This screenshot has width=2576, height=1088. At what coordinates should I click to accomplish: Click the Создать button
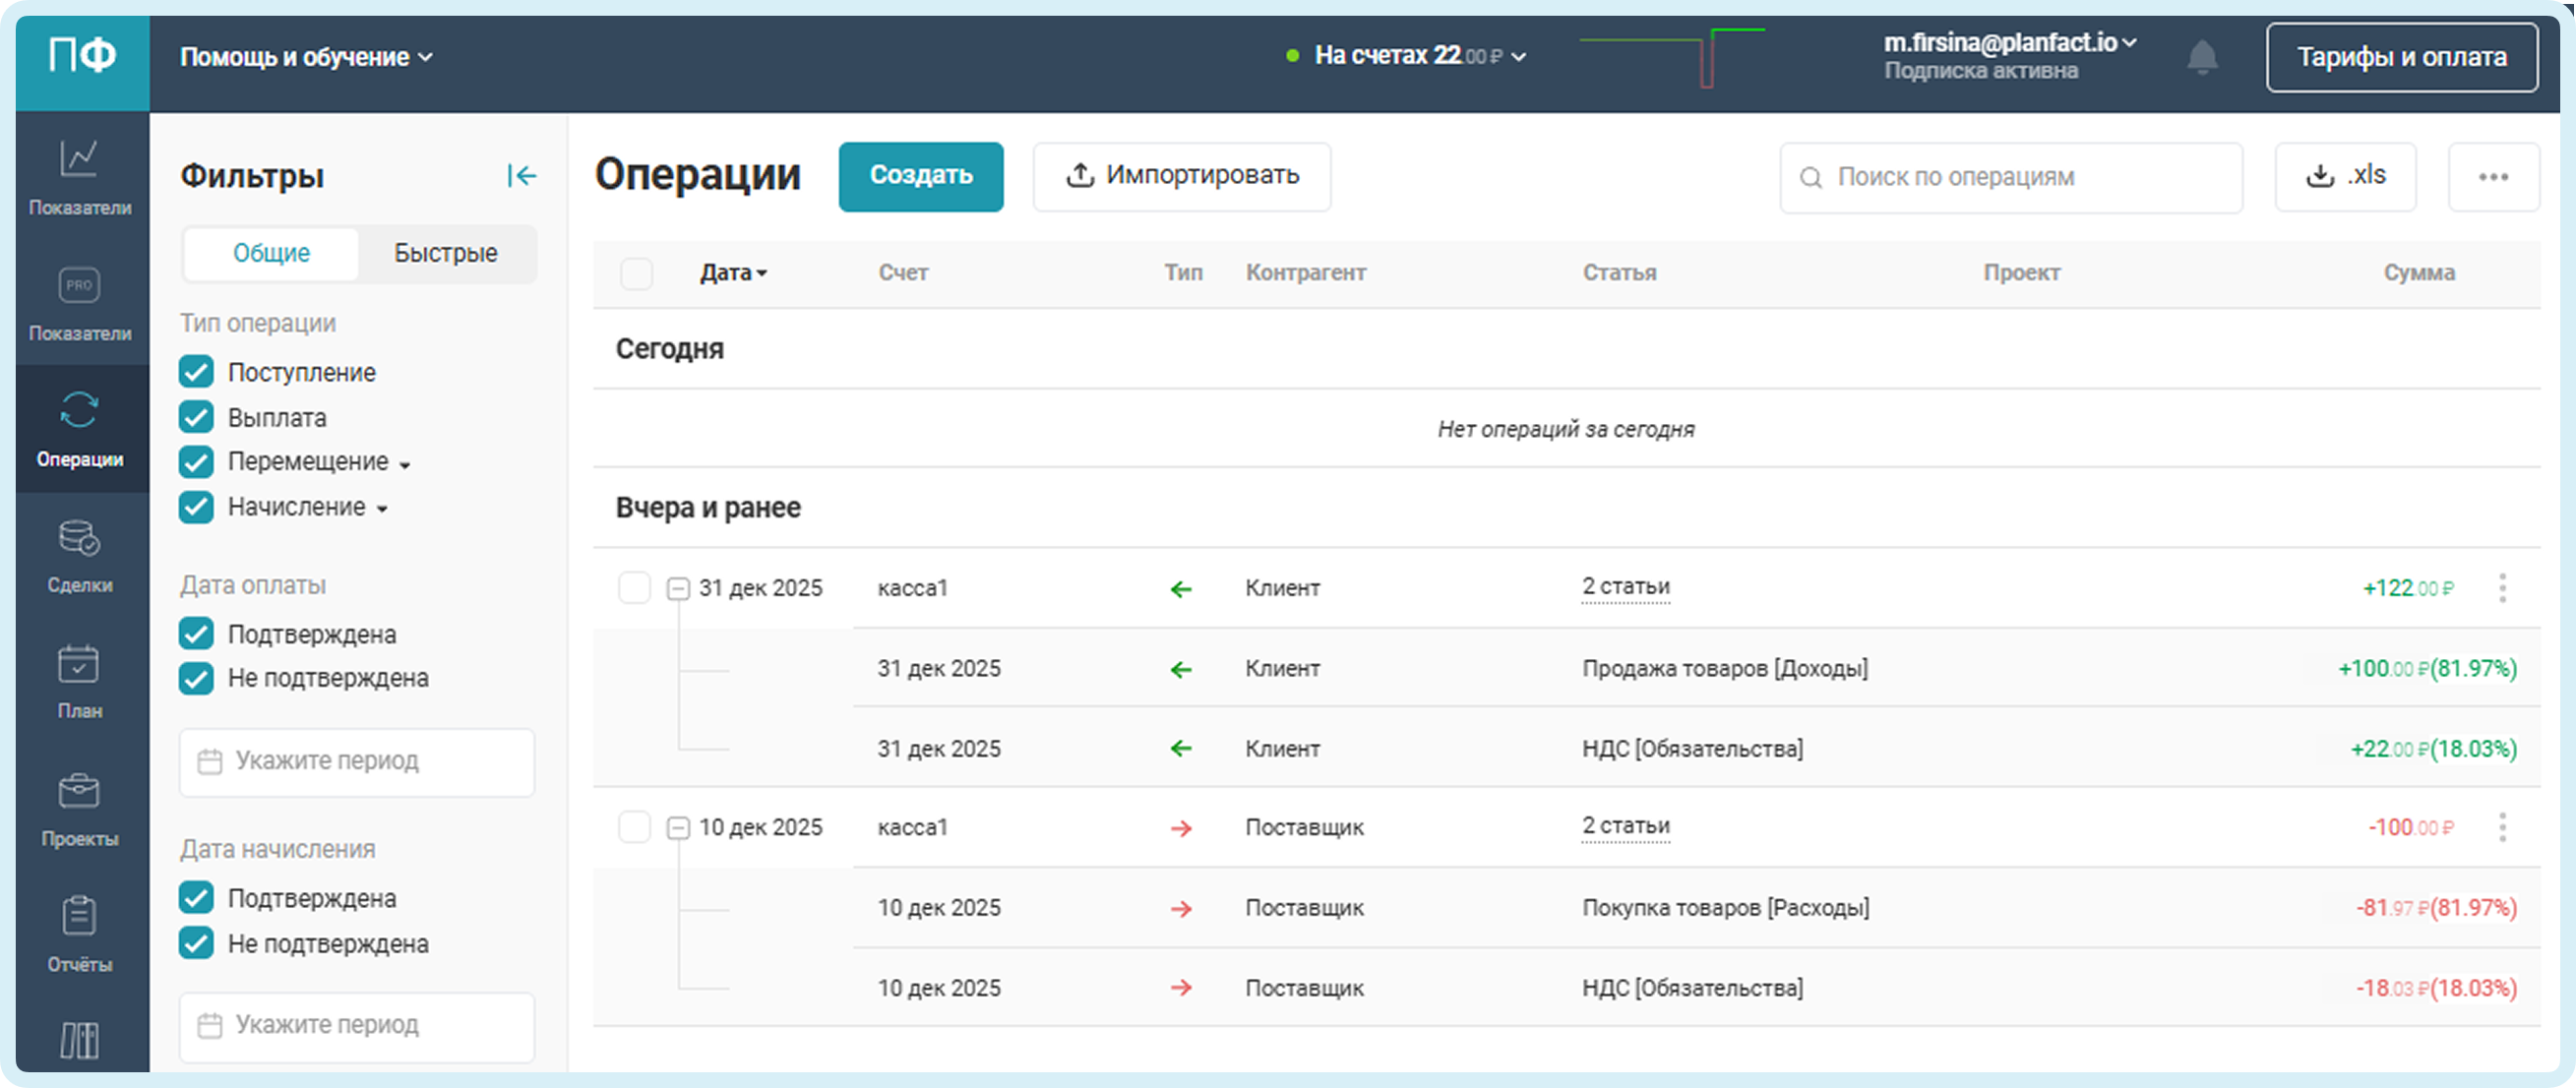pos(920,176)
